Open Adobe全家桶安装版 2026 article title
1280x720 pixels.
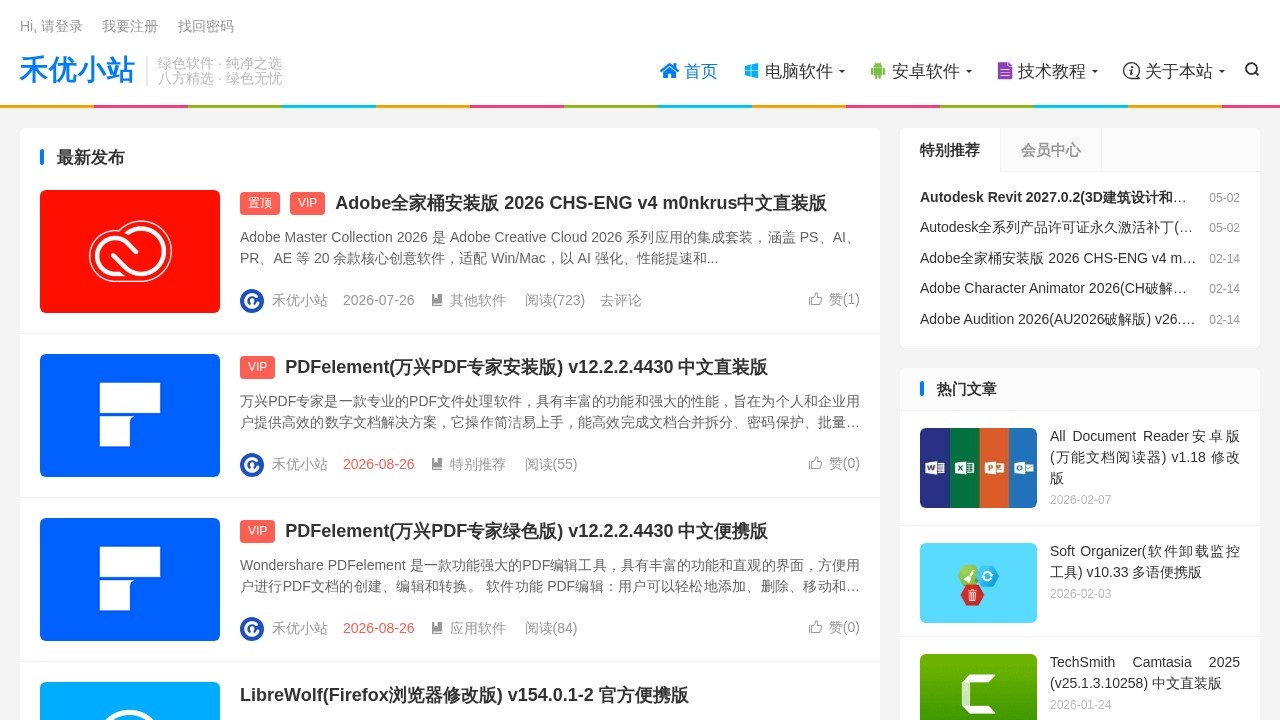[x=581, y=203]
